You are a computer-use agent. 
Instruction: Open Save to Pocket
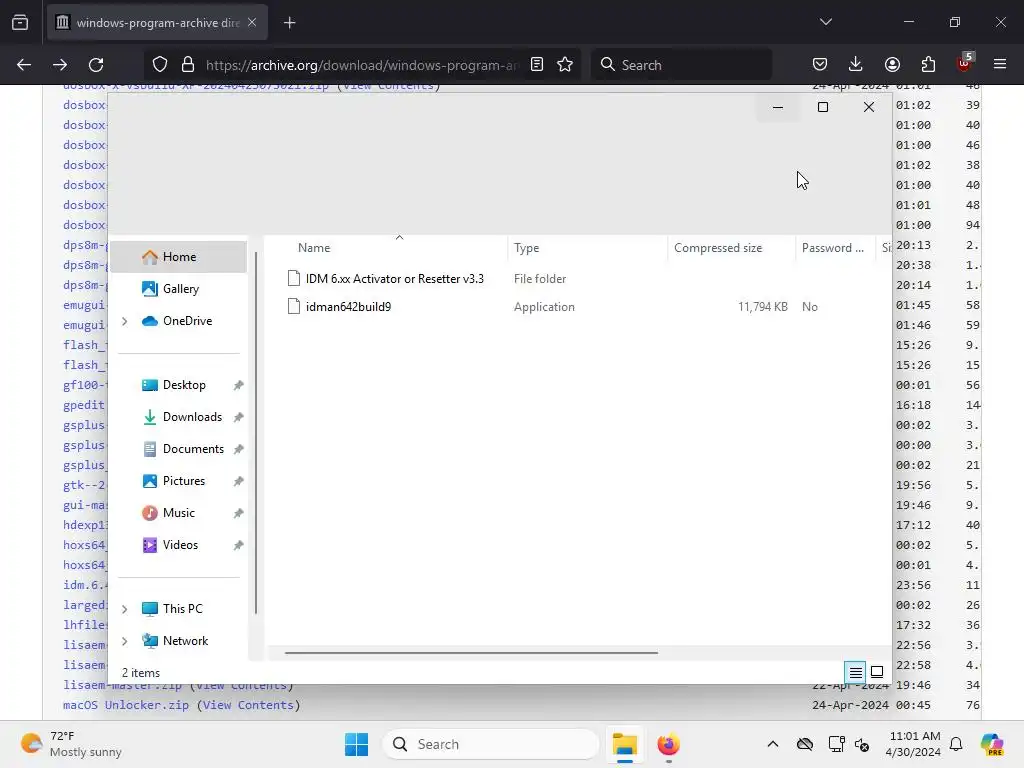820,64
